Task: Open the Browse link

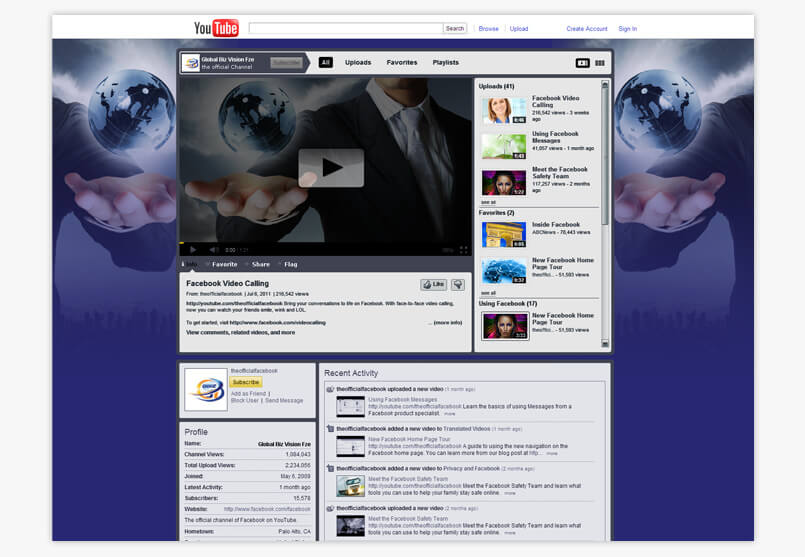Action: coord(488,29)
